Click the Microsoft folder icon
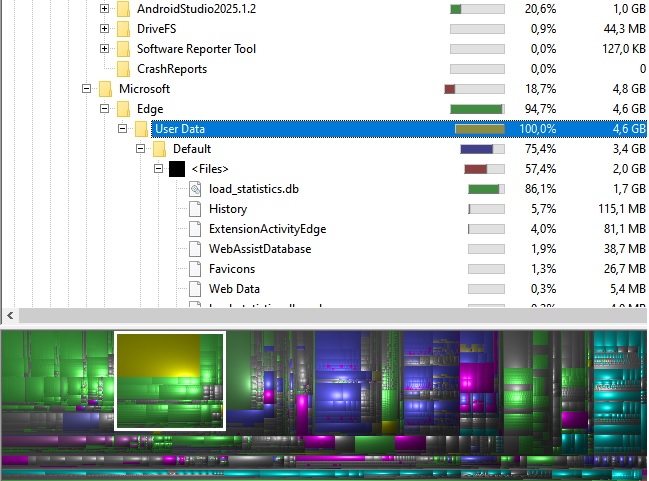Screen dimensions: 649x481 coord(105,89)
